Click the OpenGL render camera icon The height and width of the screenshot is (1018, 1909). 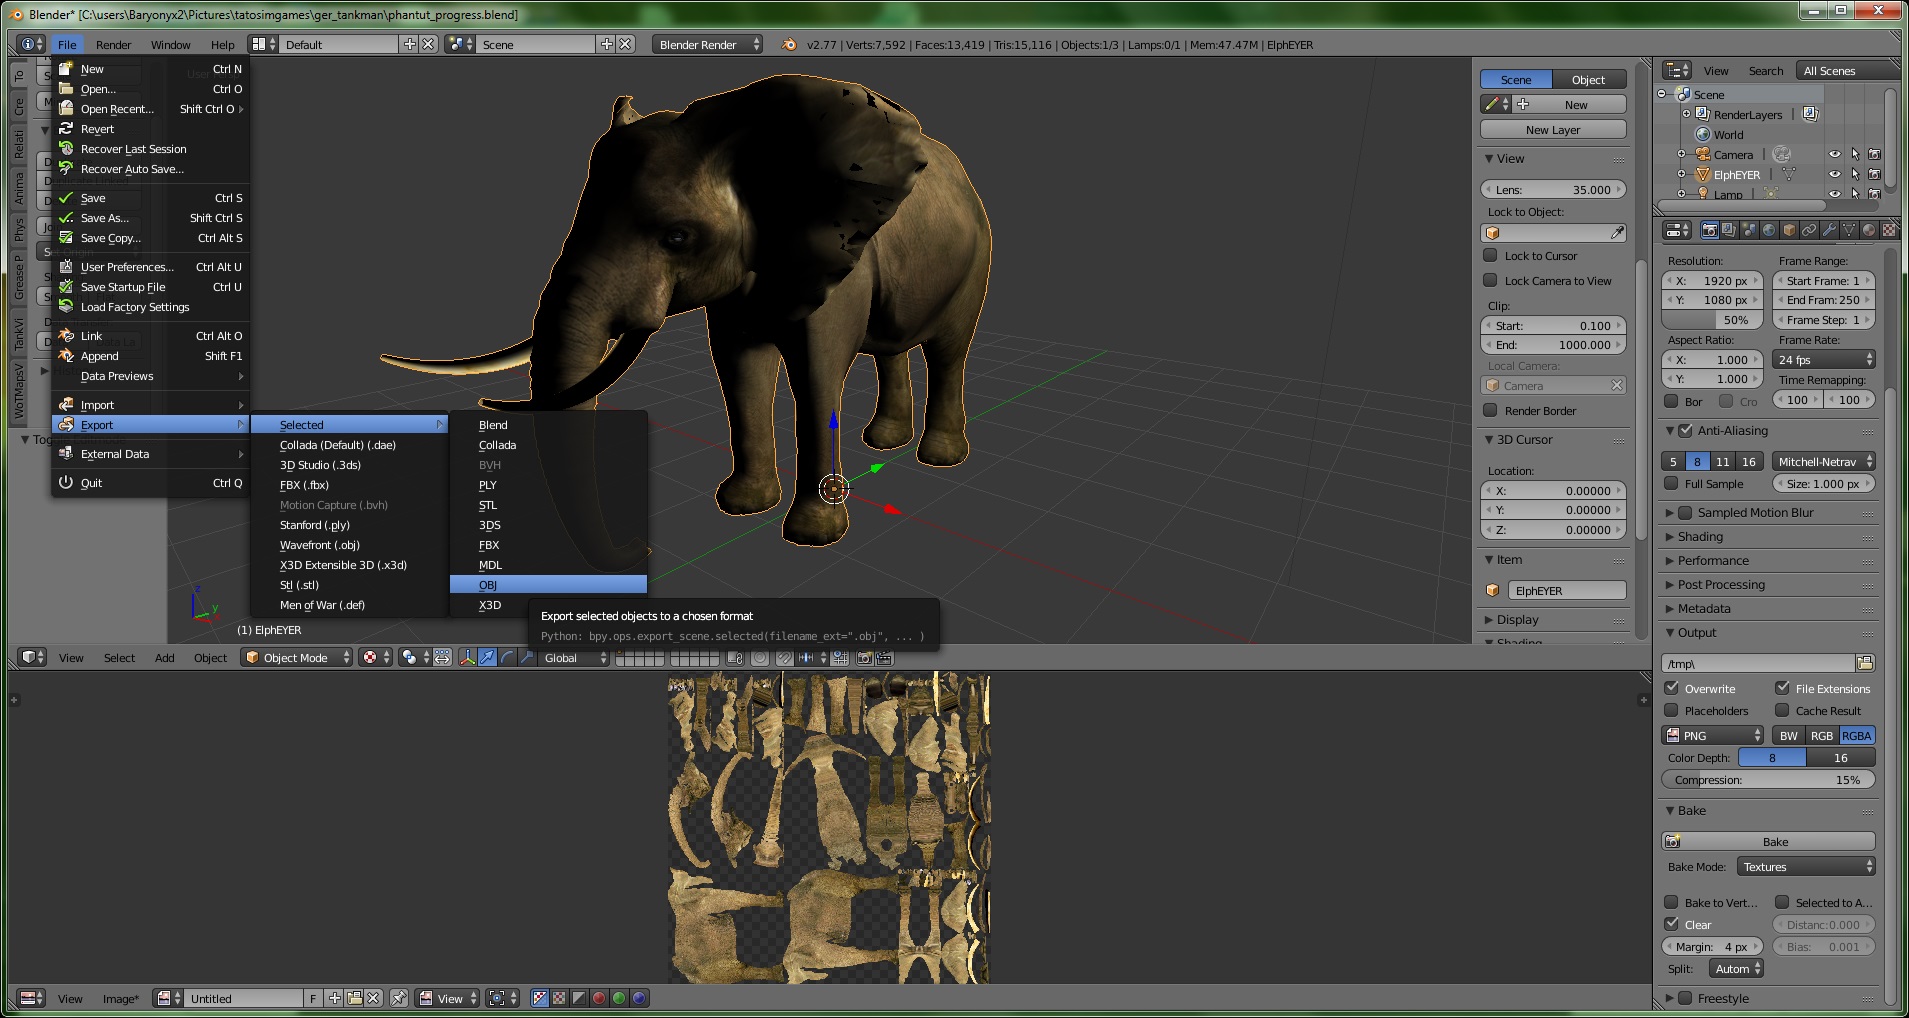pyautogui.click(x=864, y=658)
